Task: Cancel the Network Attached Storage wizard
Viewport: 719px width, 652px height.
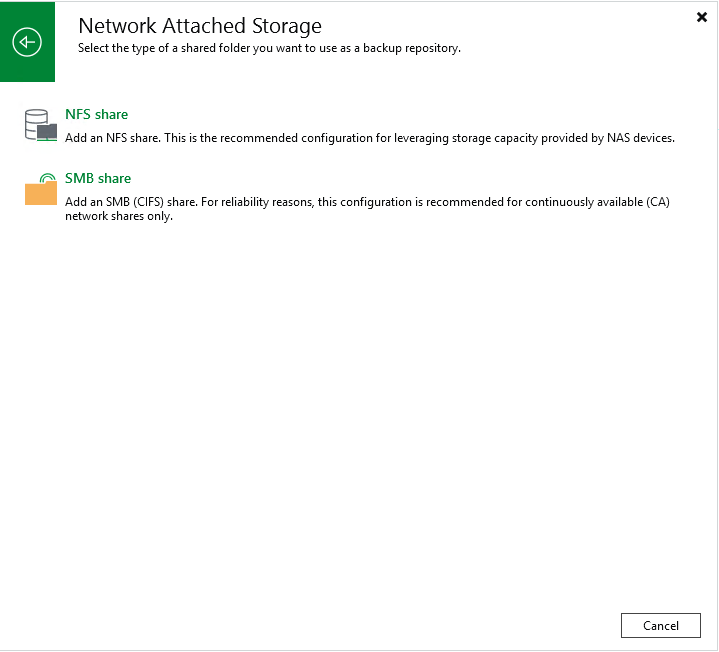Action: (661, 625)
